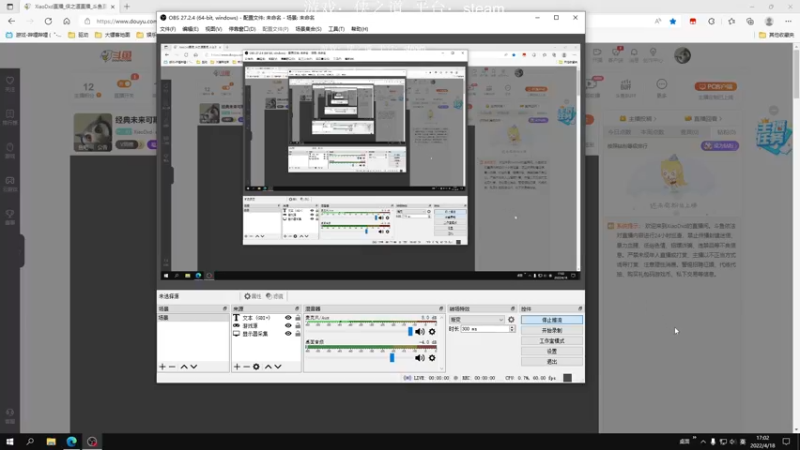Lock the 文本 (GDI+) source
Screen dimensions: 800x450
pos(298,318)
